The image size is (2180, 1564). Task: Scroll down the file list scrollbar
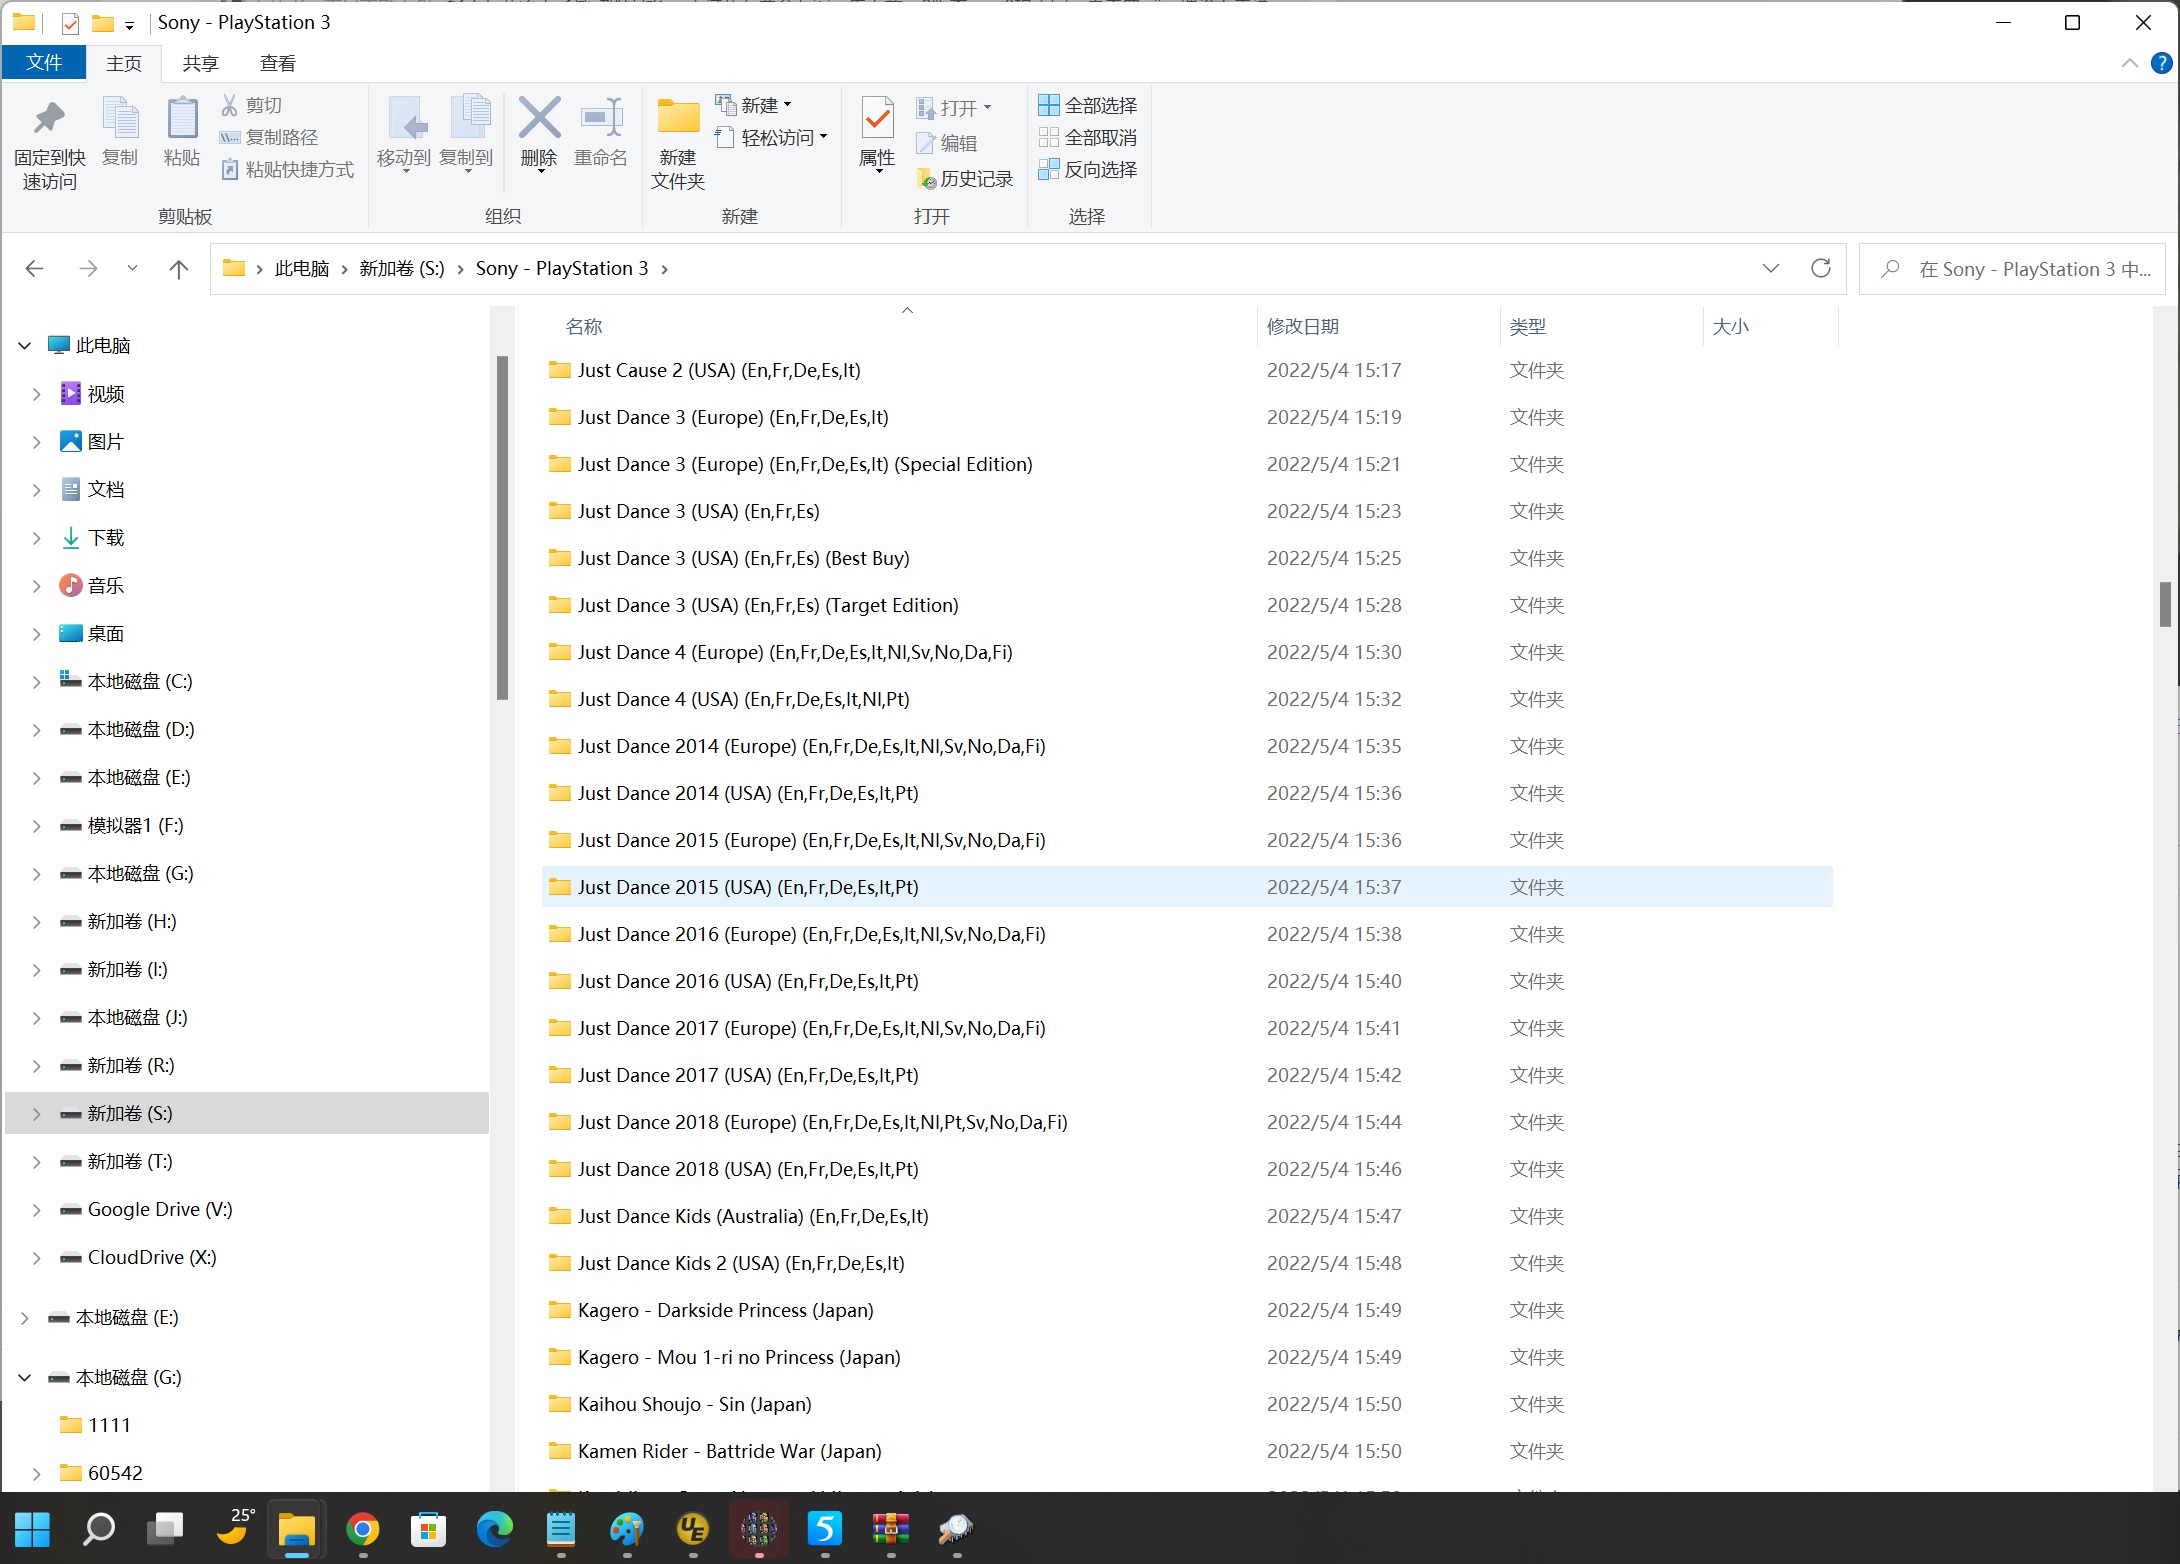pyautogui.click(x=2168, y=1471)
